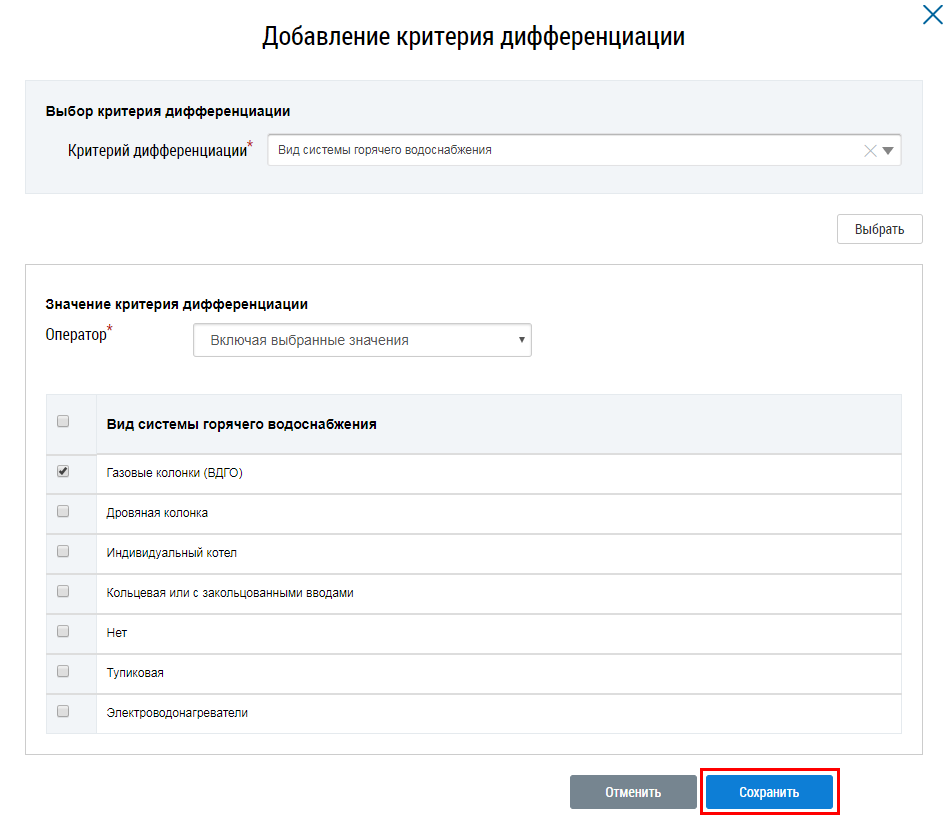The image size is (949, 825).
Task: Click the Электроводонагреватели row label
Action: (177, 713)
